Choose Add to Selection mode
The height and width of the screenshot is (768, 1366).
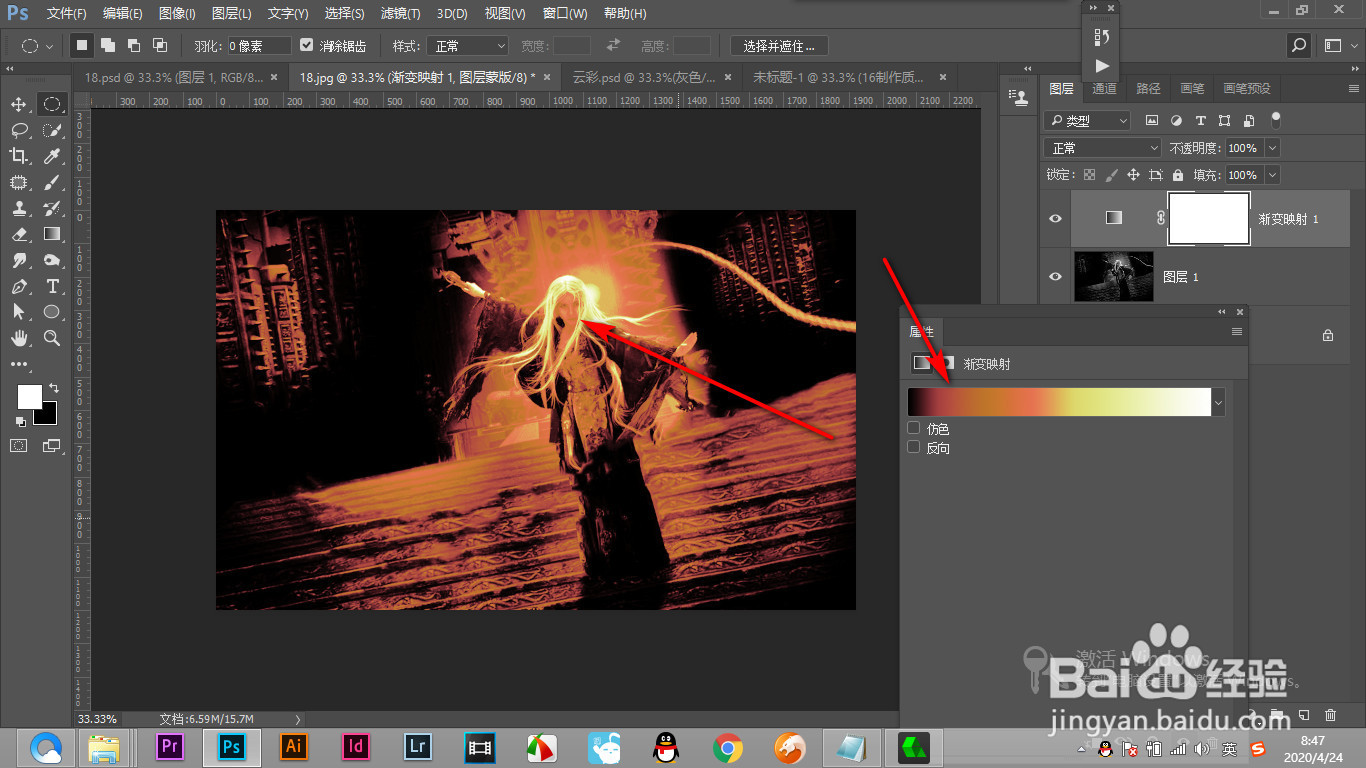[x=108, y=45]
